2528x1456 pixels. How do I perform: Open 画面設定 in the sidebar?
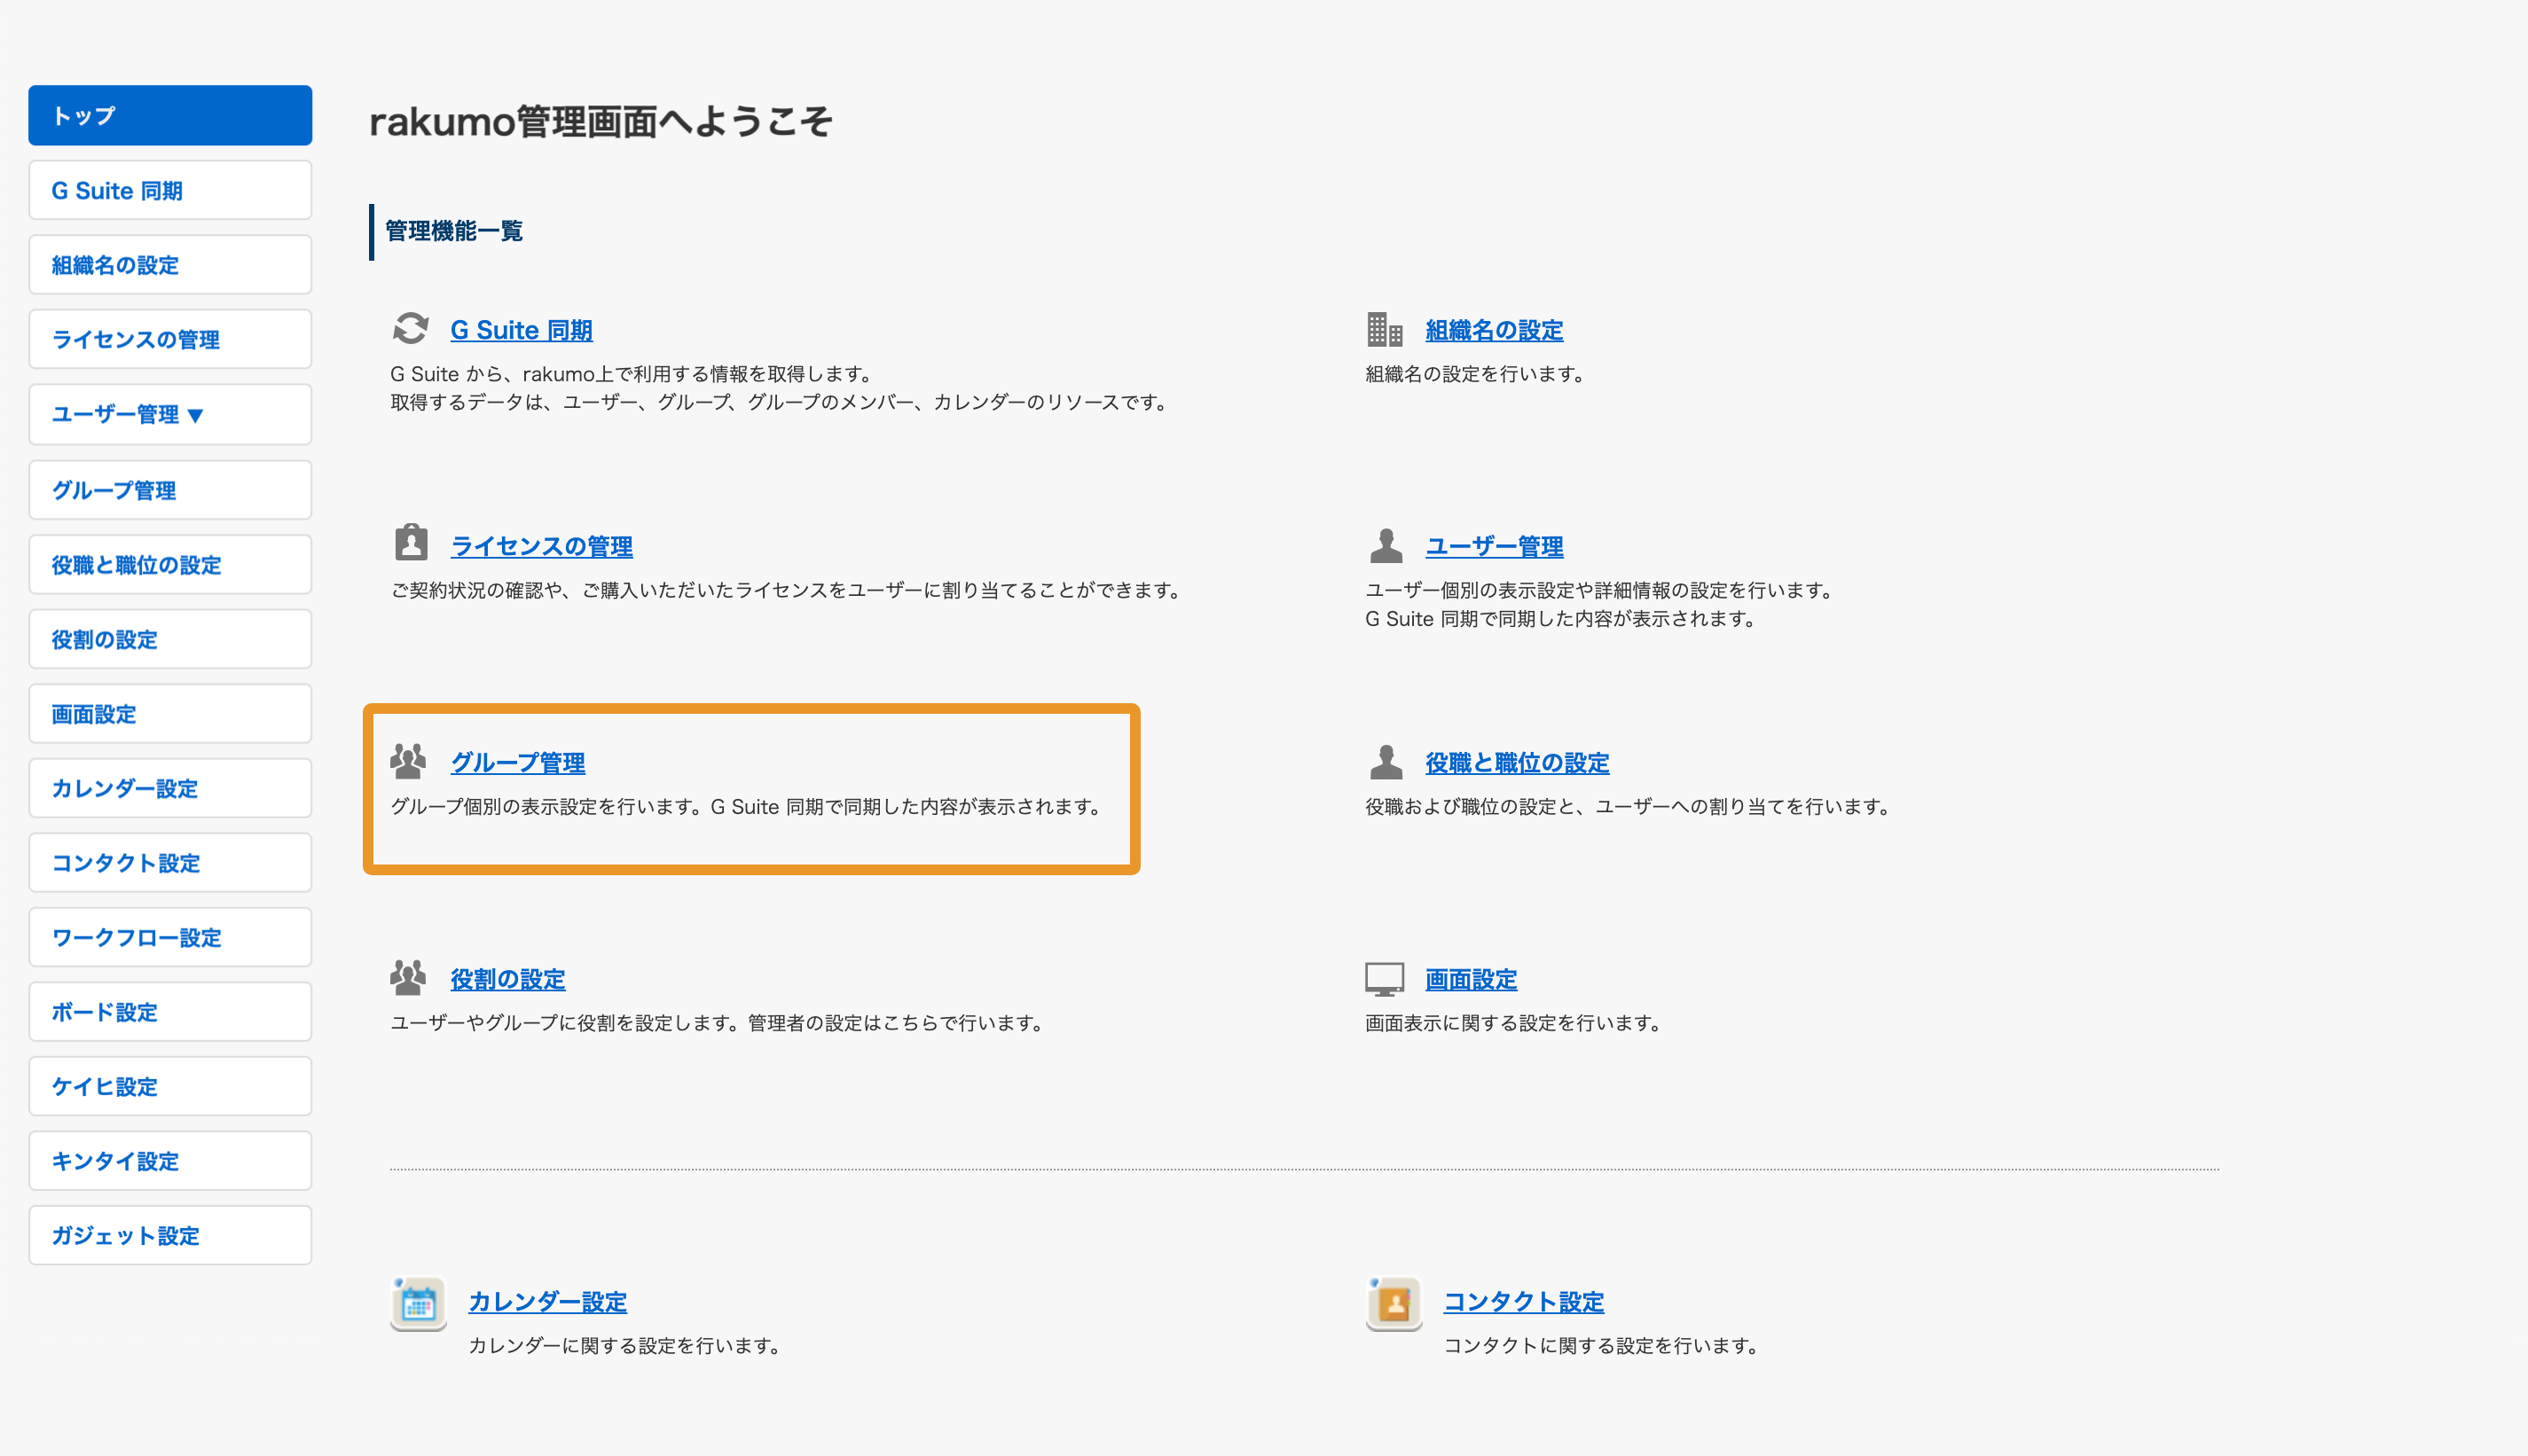pyautogui.click(x=170, y=714)
